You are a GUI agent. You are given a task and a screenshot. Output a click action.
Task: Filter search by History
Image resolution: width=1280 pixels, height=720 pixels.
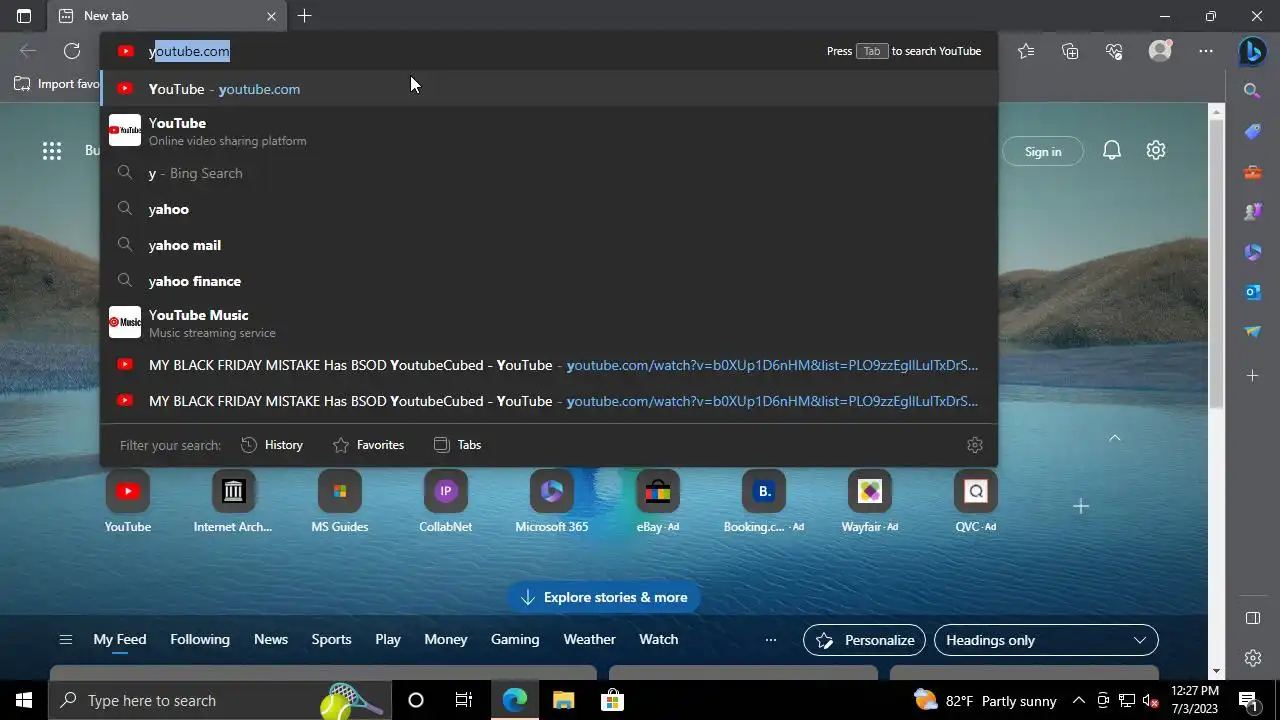272,445
